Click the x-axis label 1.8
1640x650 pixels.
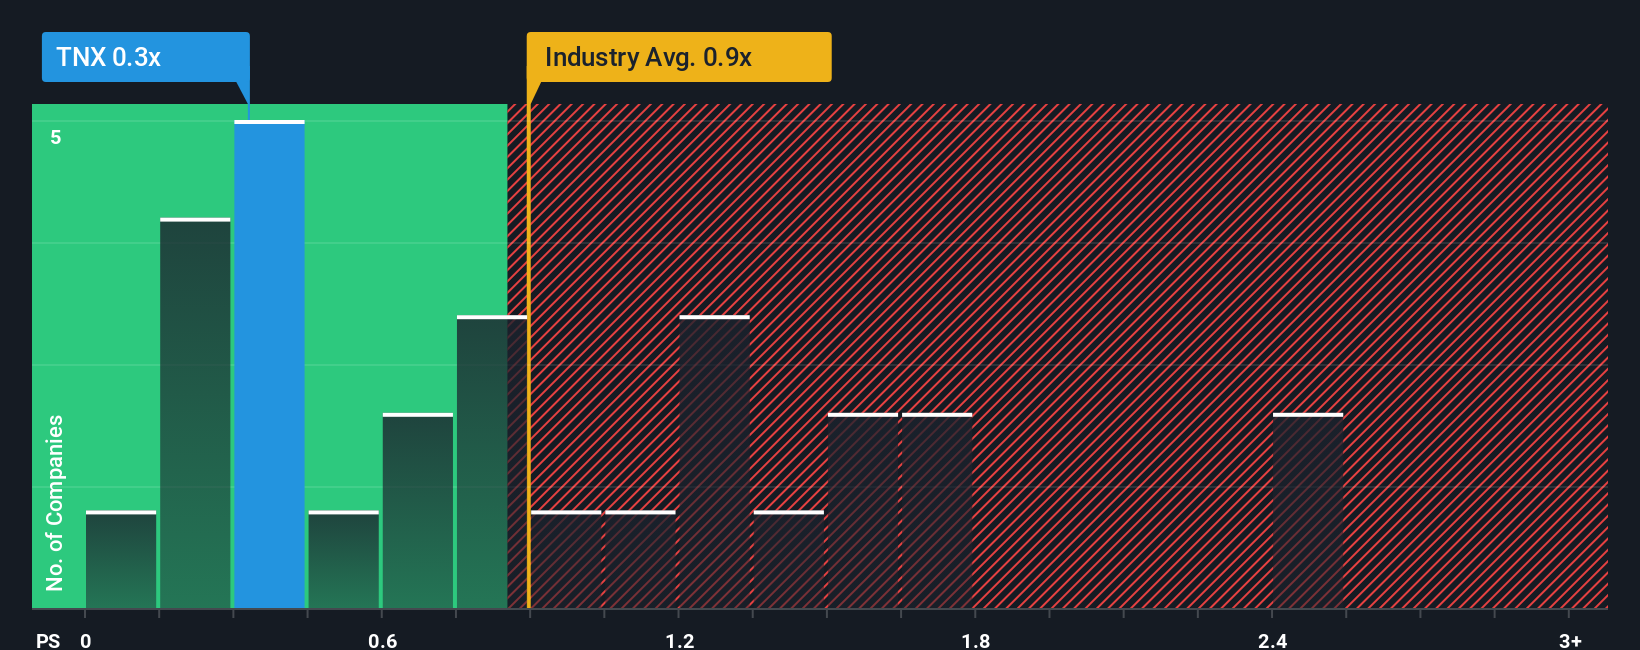coord(976,640)
